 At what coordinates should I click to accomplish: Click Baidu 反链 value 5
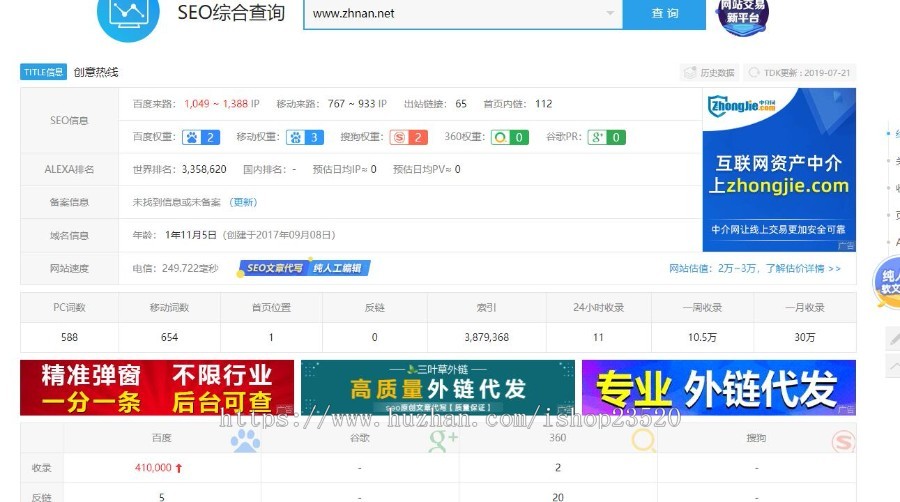(x=161, y=497)
